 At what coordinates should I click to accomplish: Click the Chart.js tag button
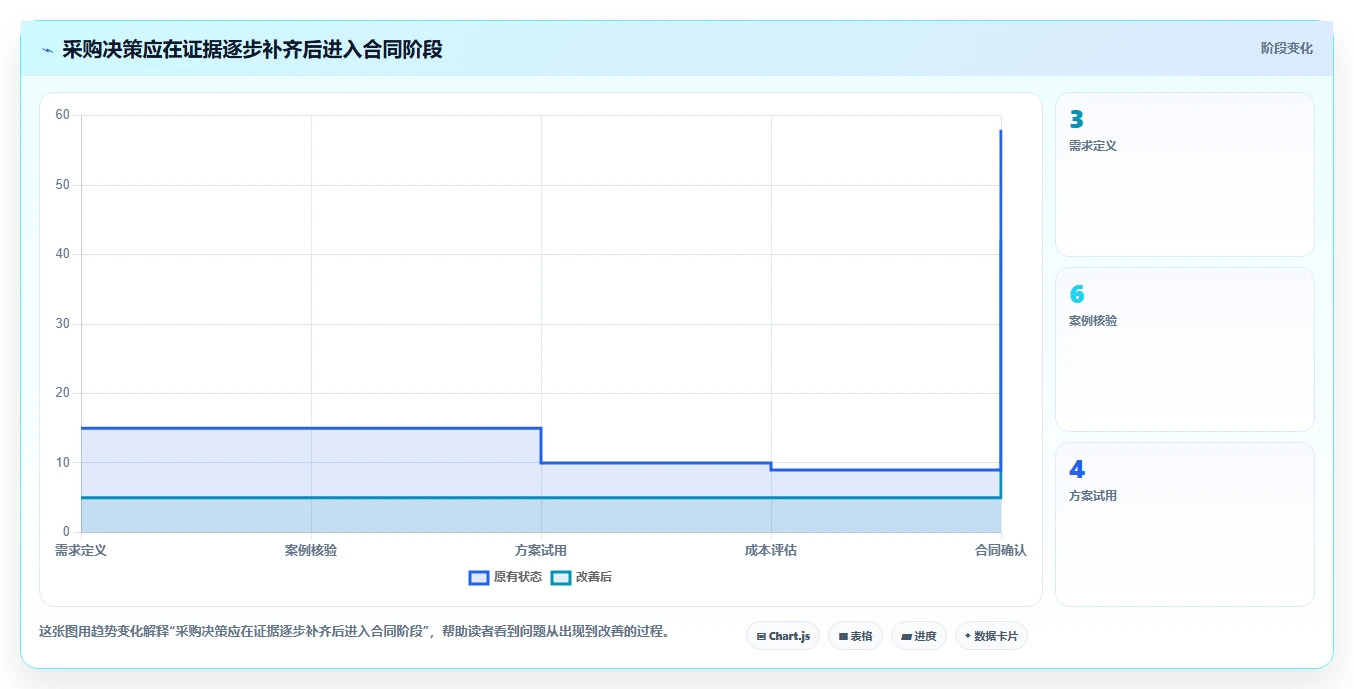click(783, 636)
